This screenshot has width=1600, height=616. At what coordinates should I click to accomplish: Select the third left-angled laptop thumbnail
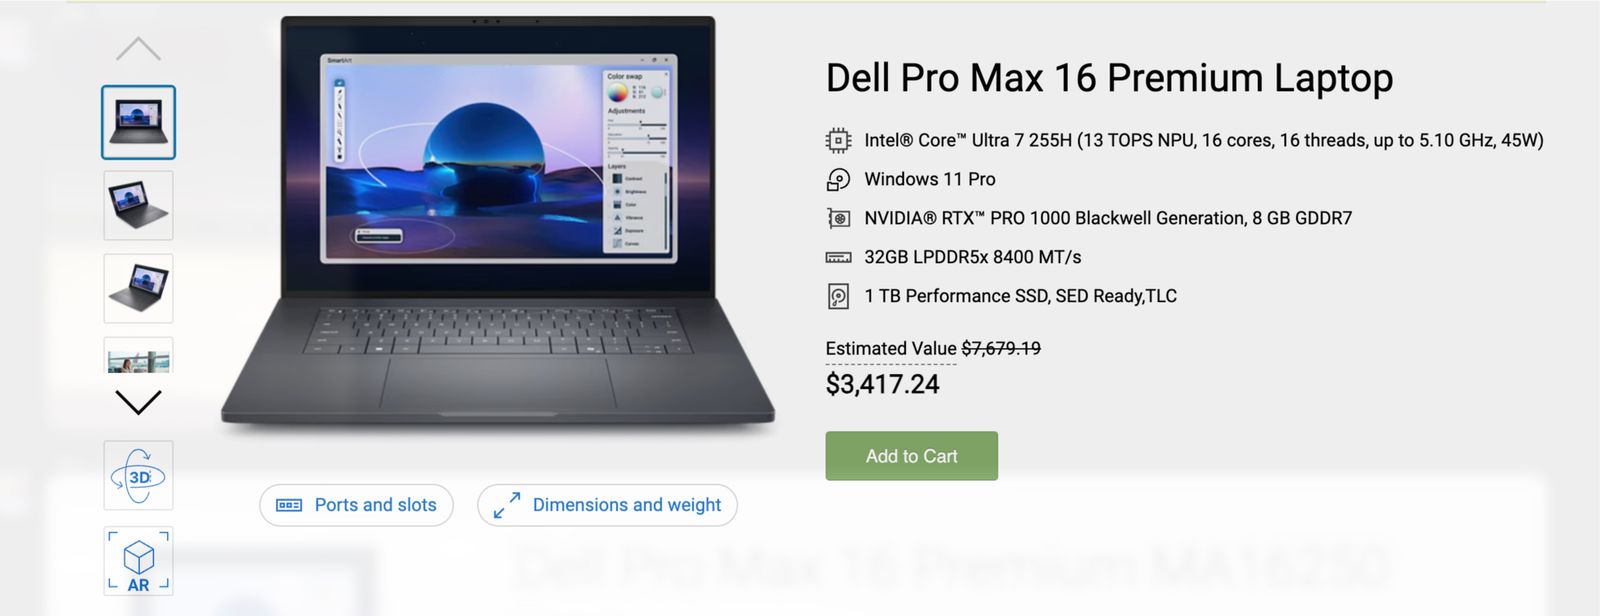pyautogui.click(x=138, y=288)
